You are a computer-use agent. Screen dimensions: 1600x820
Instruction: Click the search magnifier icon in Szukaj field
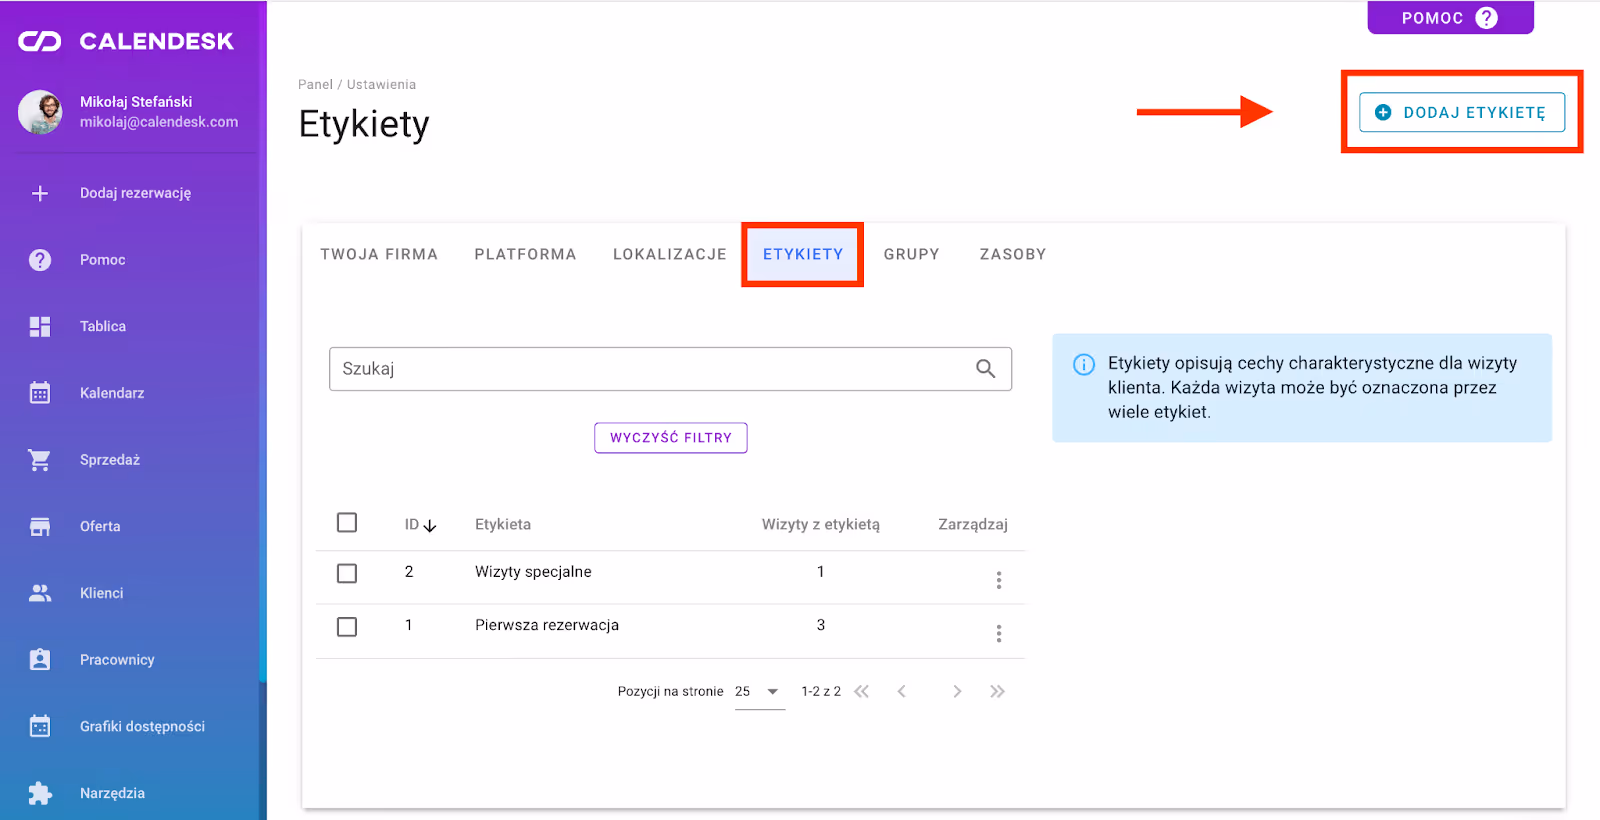985,369
